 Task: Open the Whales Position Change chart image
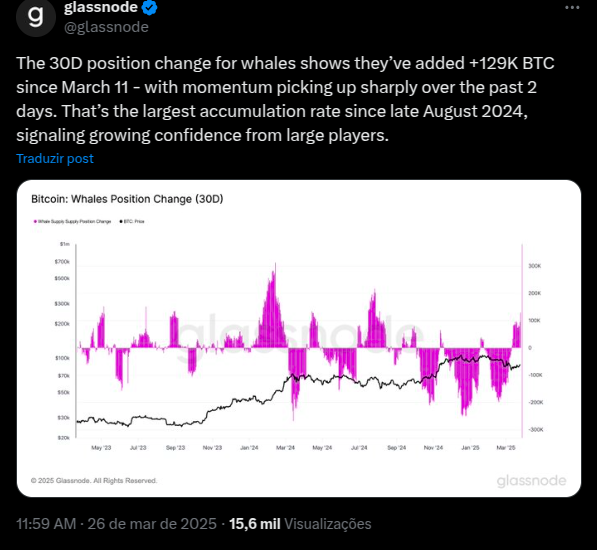(299, 338)
